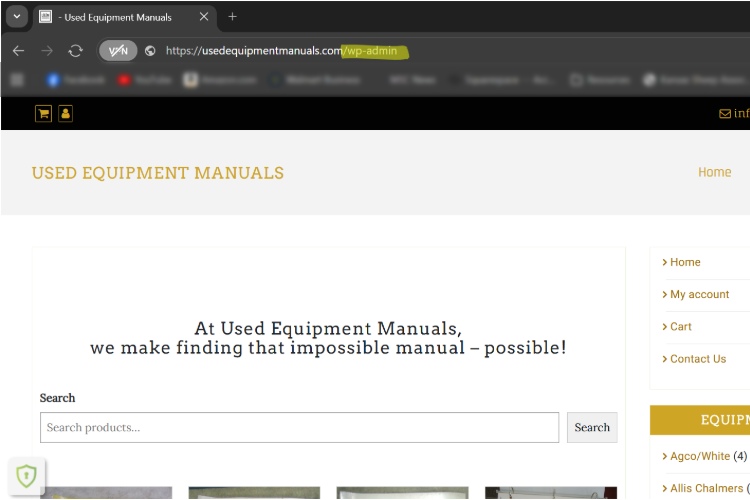This screenshot has height=500, width=750.
Task: Open a new tab with plus icon
Action: (x=232, y=17)
